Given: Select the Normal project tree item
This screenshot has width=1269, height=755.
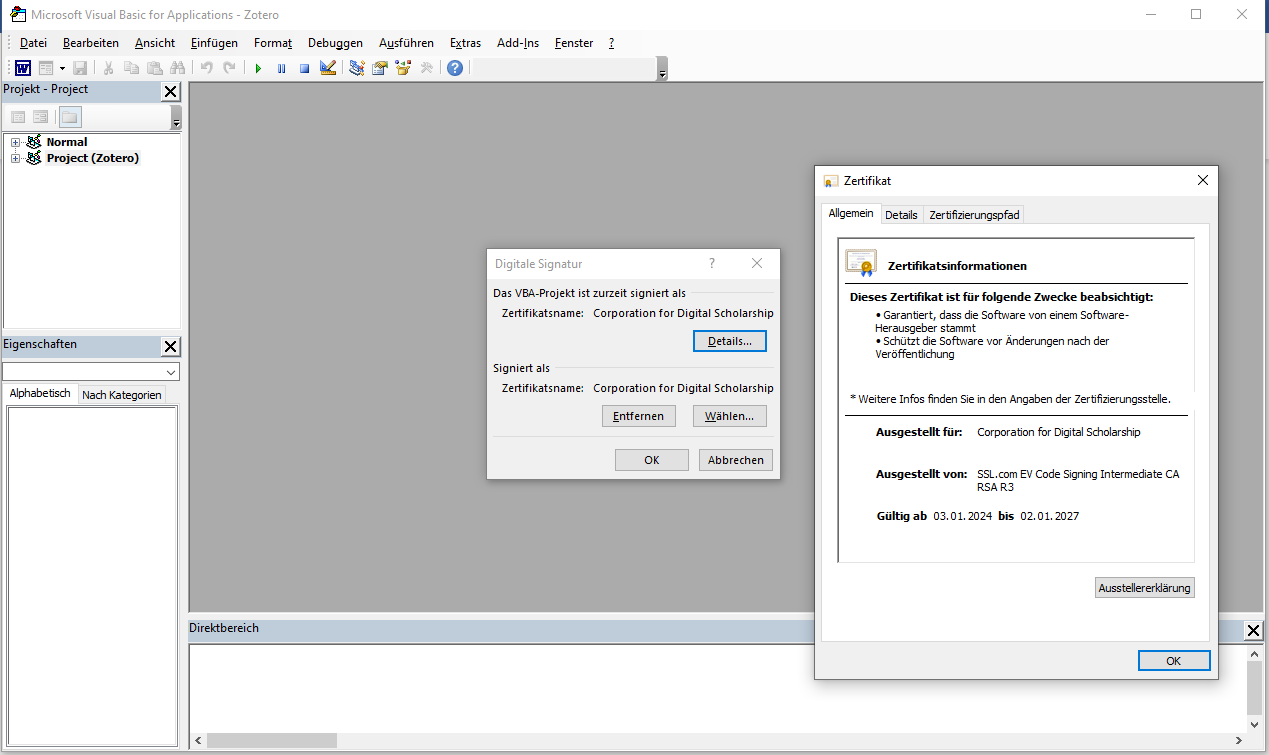Looking at the screenshot, I should [x=67, y=142].
